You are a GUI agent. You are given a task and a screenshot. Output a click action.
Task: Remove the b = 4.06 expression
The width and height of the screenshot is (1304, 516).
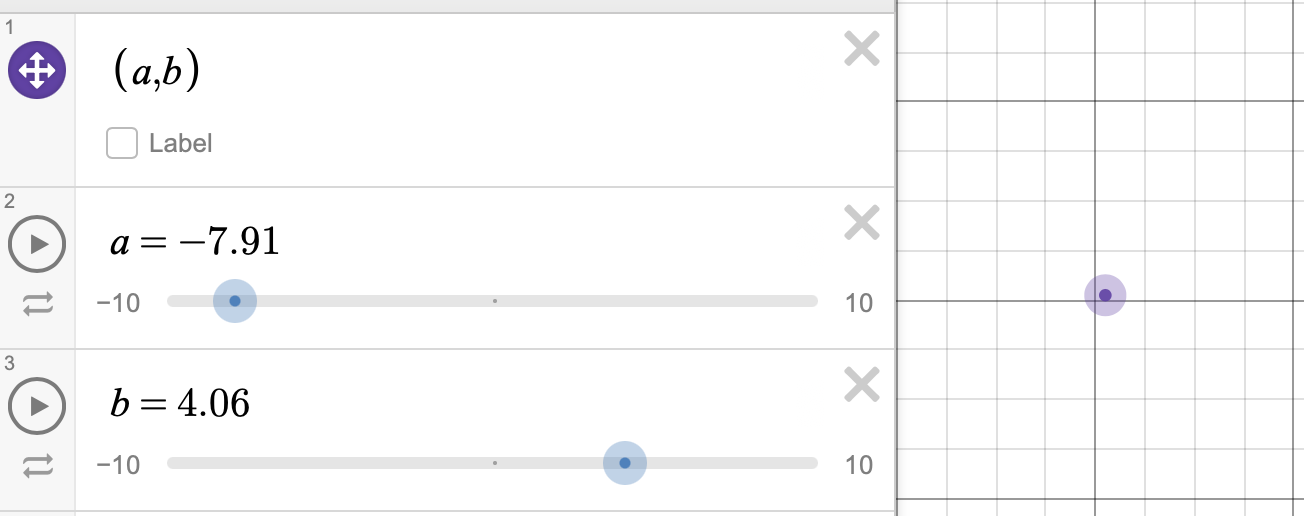pyautogui.click(x=861, y=384)
